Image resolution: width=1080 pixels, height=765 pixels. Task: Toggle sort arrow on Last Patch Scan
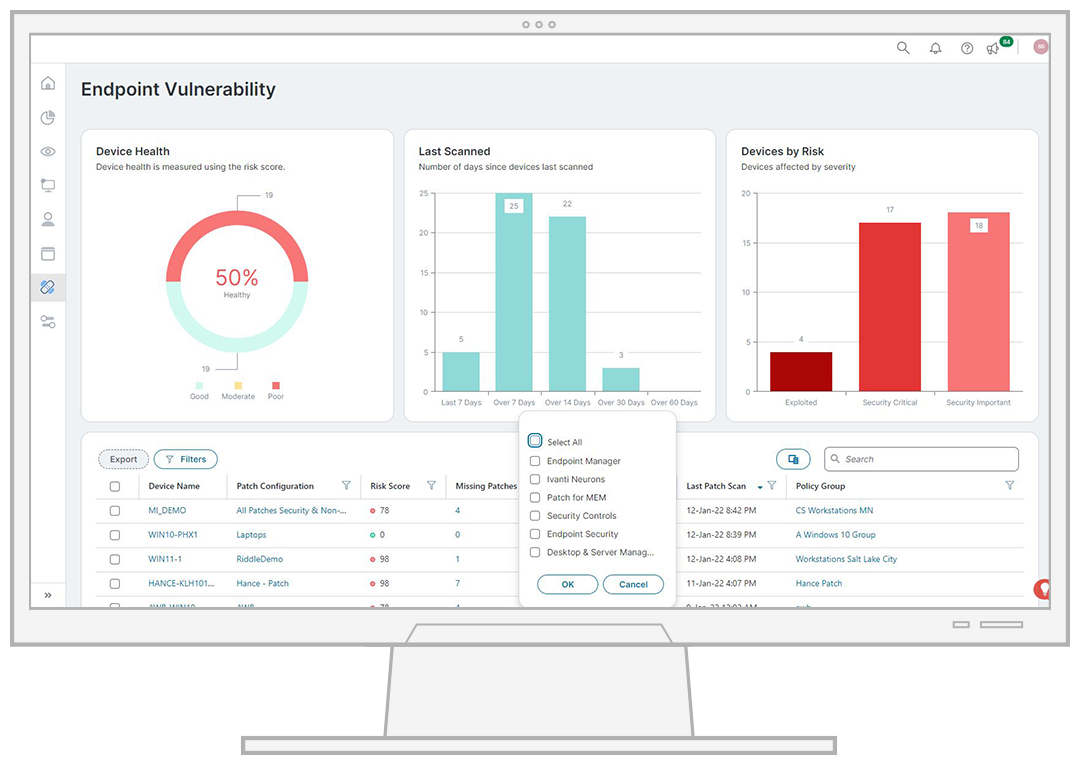760,487
